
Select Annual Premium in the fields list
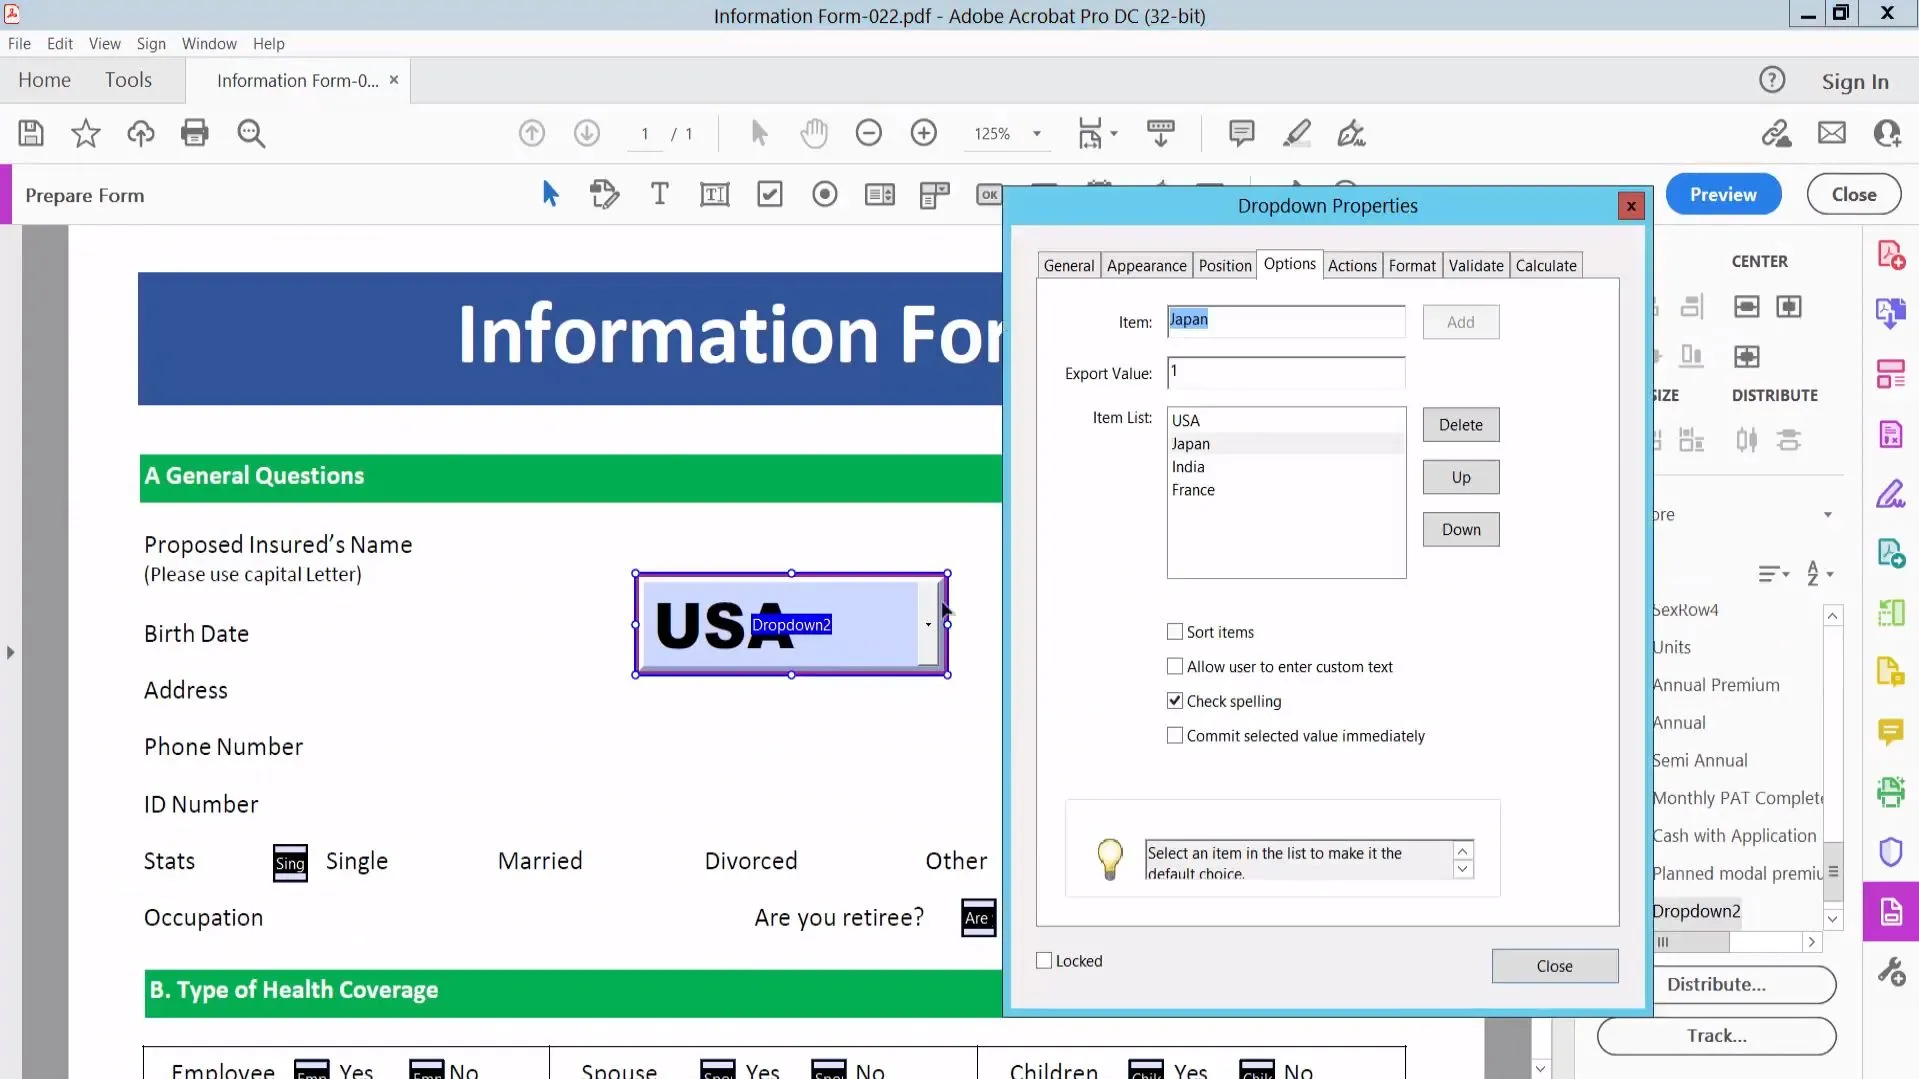pos(1716,685)
